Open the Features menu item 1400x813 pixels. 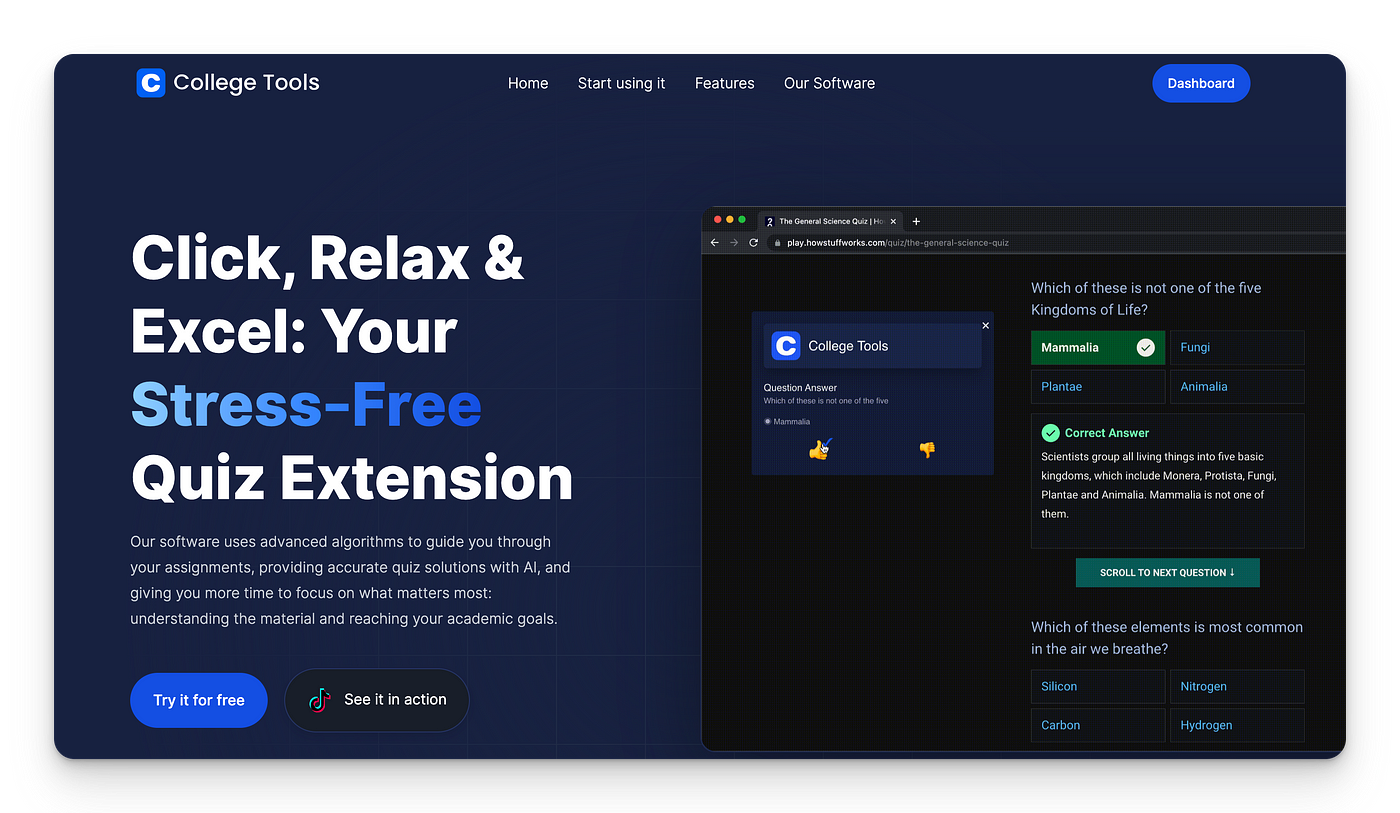[725, 83]
